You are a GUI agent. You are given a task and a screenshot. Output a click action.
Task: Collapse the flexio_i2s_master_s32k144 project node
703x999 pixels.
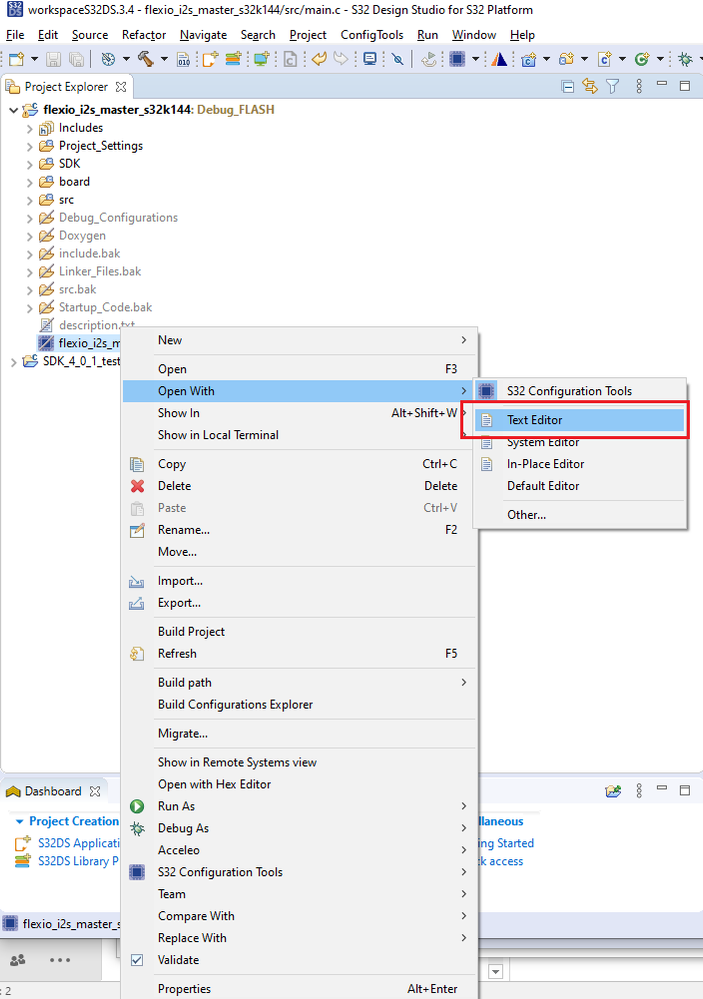click(x=12, y=110)
